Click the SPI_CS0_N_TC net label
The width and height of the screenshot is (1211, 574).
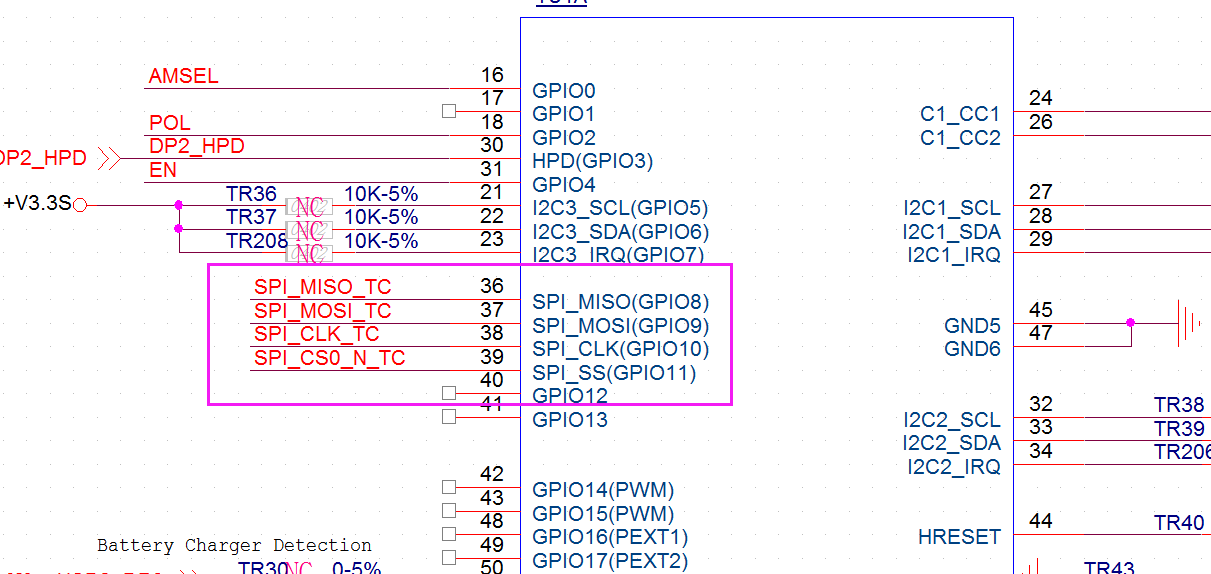(x=329, y=358)
